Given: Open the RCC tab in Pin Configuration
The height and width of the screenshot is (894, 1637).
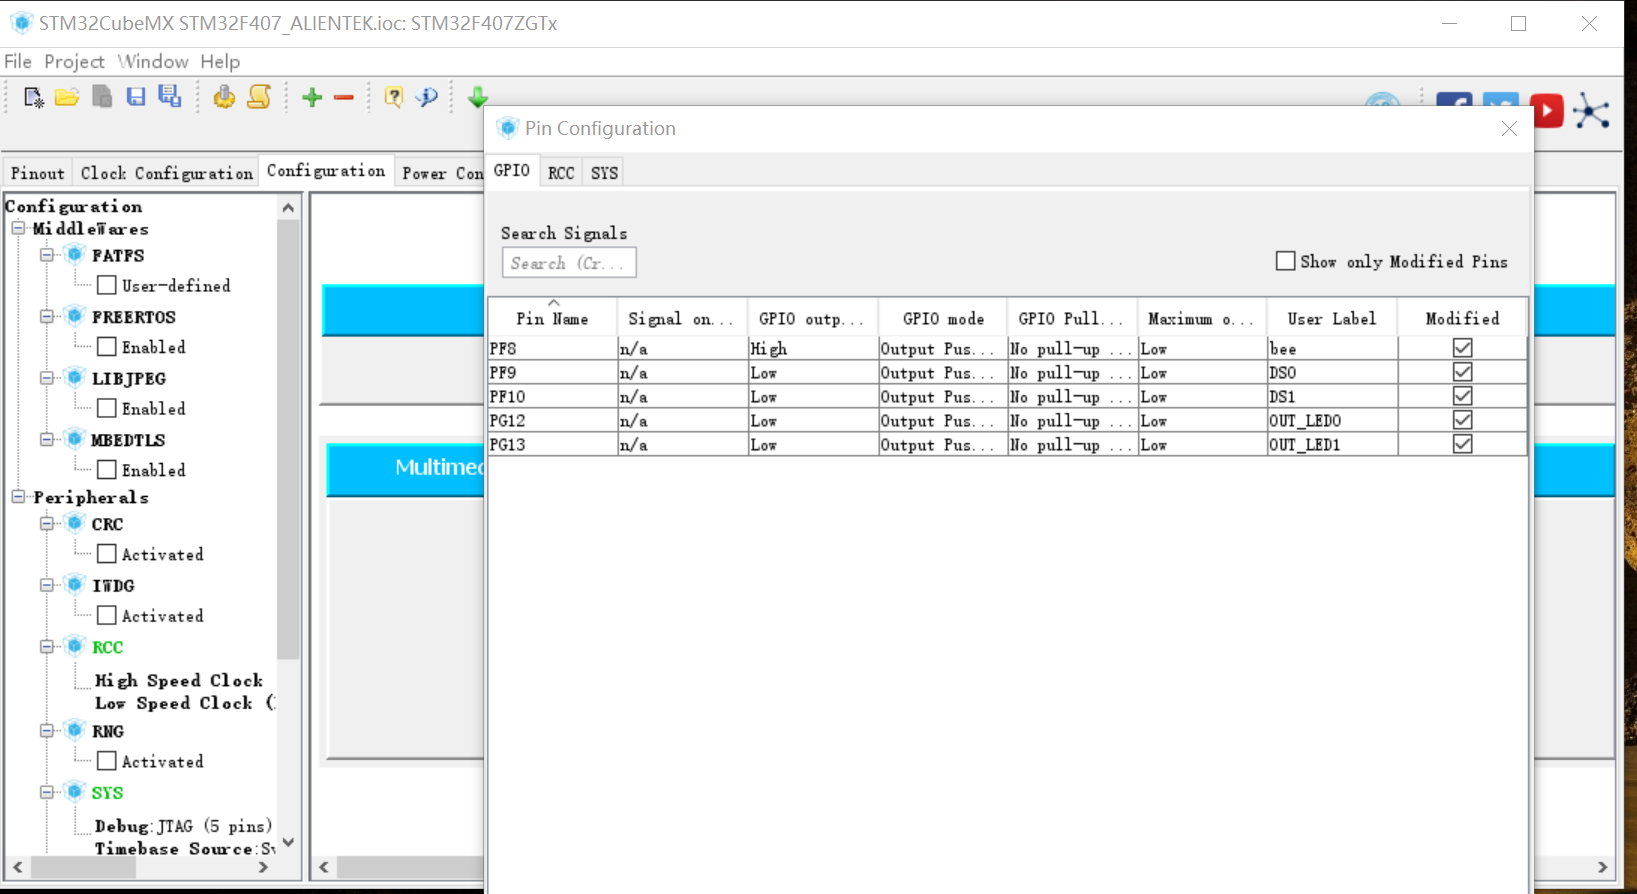Looking at the screenshot, I should tap(561, 173).
